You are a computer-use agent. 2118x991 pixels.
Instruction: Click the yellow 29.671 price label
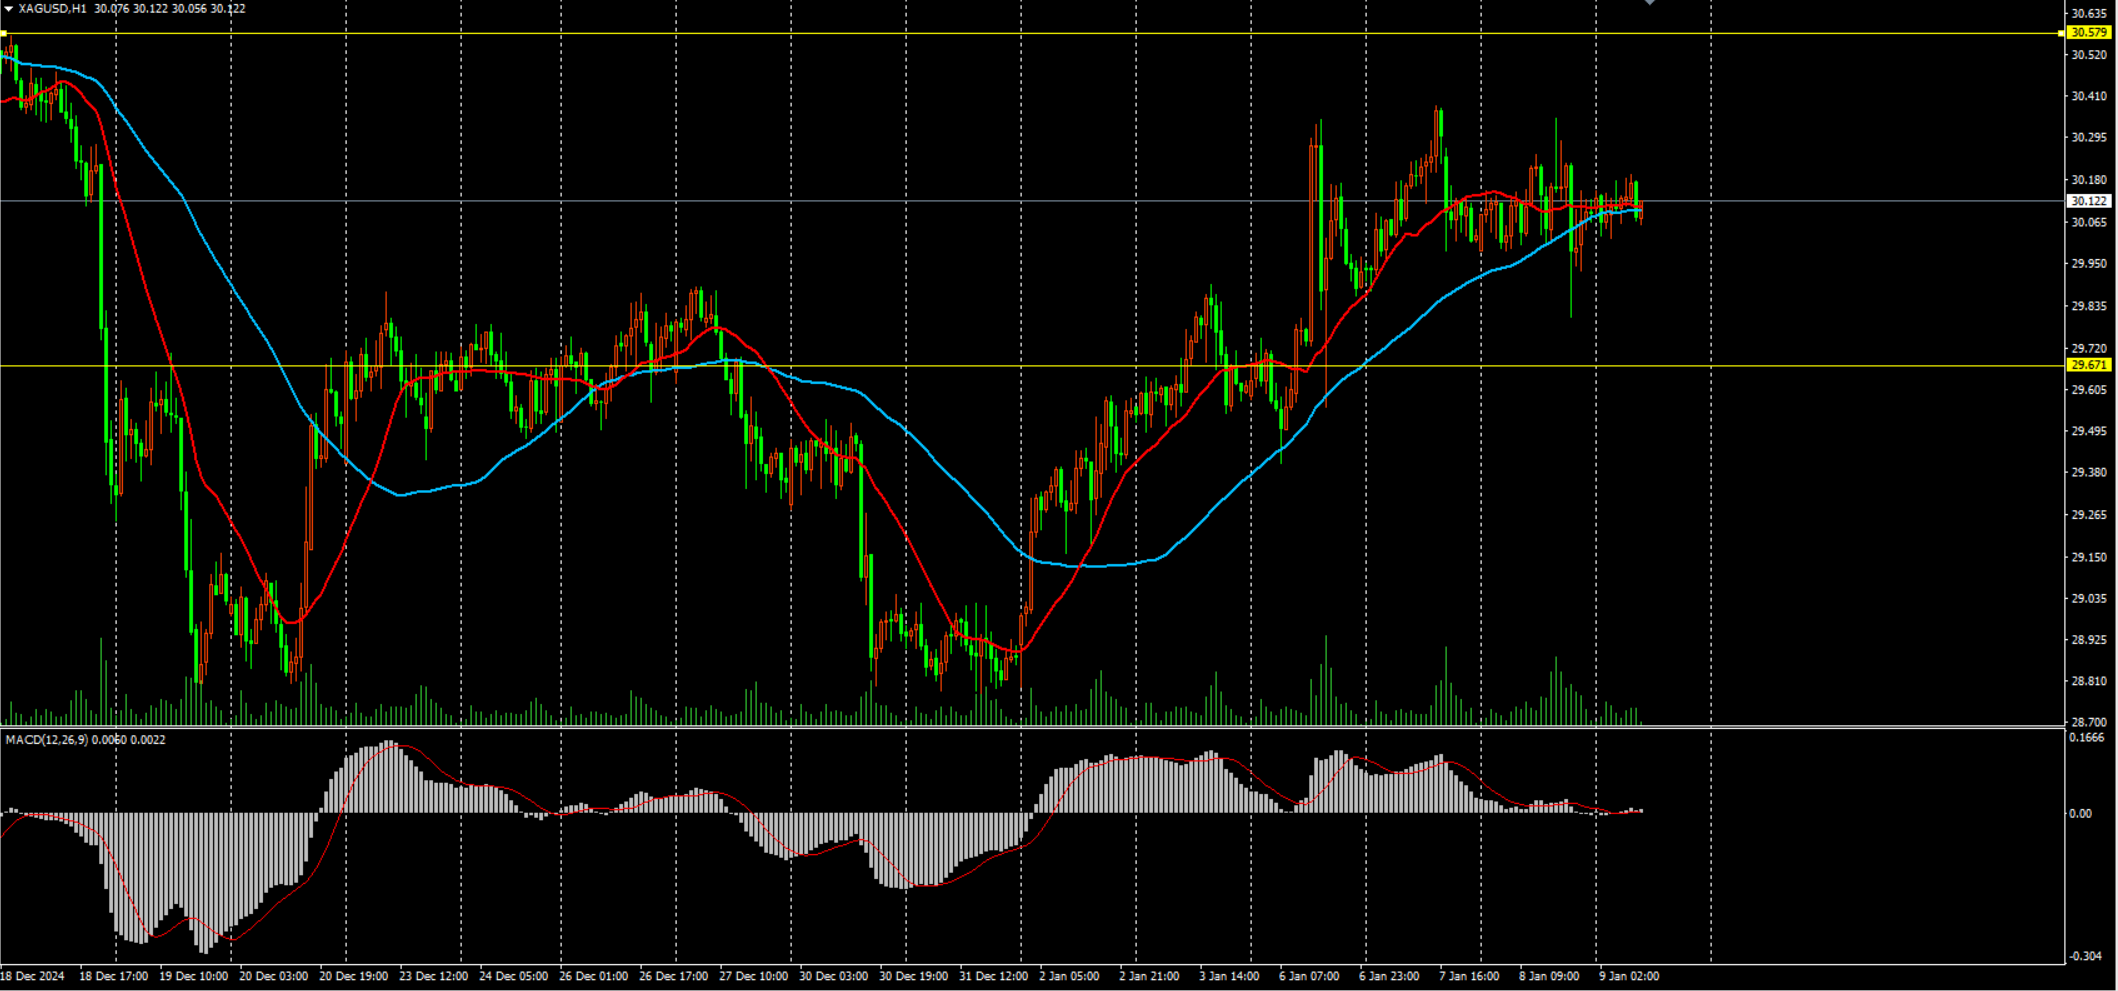pos(2089,366)
